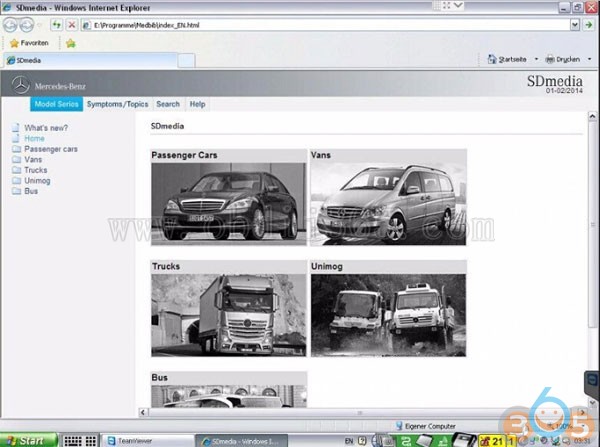Click the Trucks folder icon
600x447 pixels.
[16, 170]
